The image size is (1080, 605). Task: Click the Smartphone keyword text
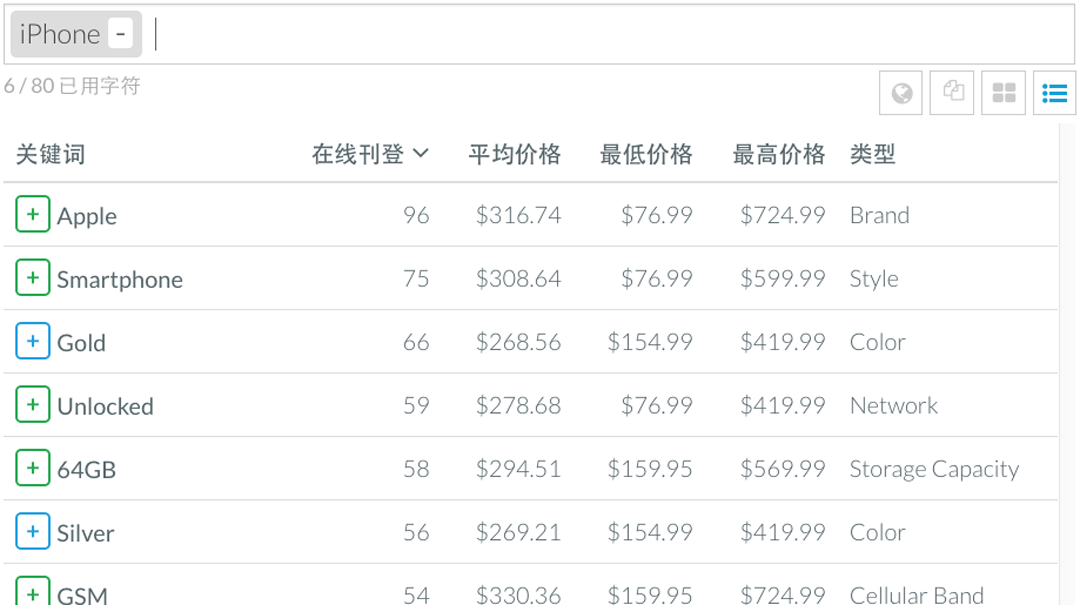[120, 280]
